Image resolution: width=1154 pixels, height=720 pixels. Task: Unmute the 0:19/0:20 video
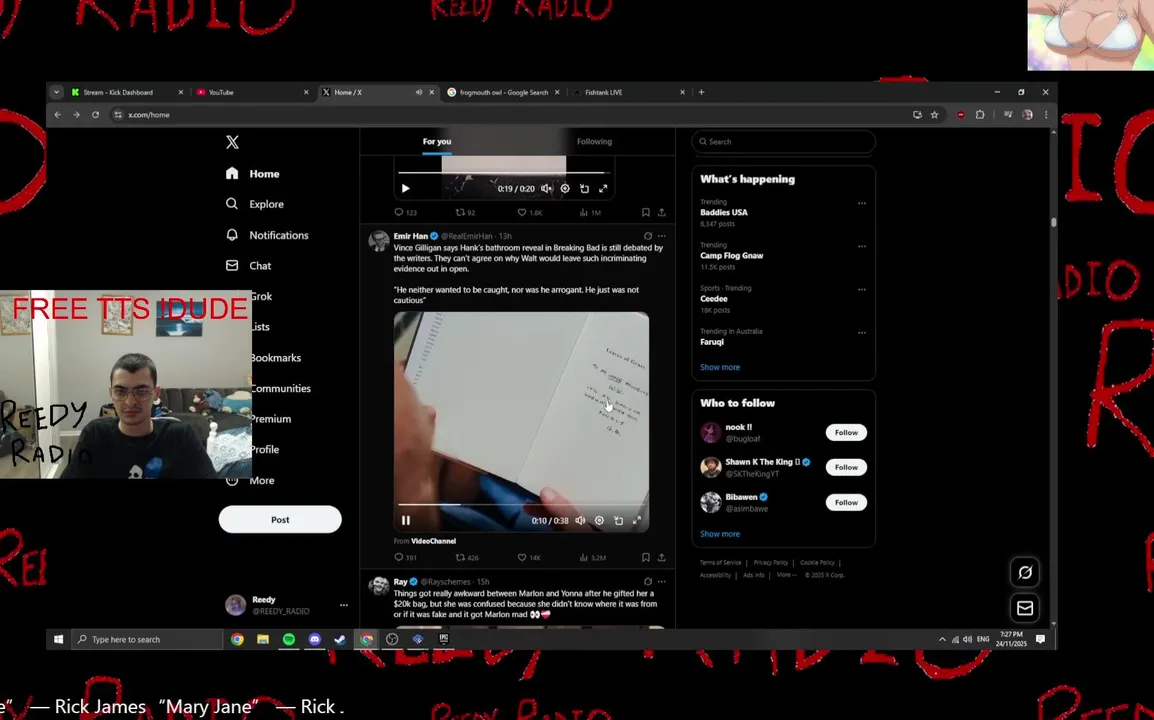[546, 188]
